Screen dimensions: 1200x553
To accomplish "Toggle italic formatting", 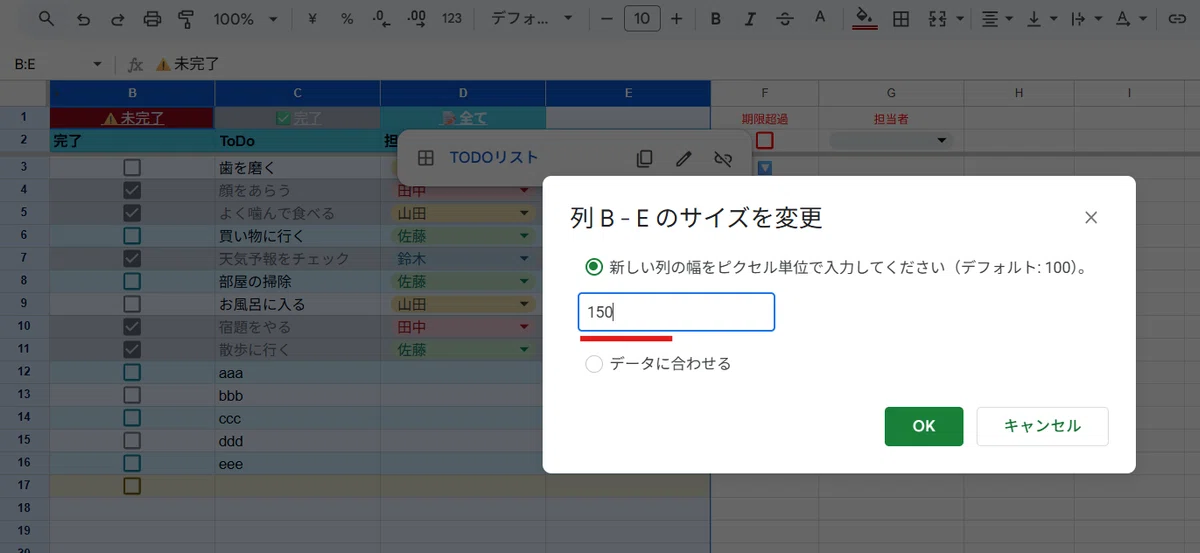I will coord(750,18).
